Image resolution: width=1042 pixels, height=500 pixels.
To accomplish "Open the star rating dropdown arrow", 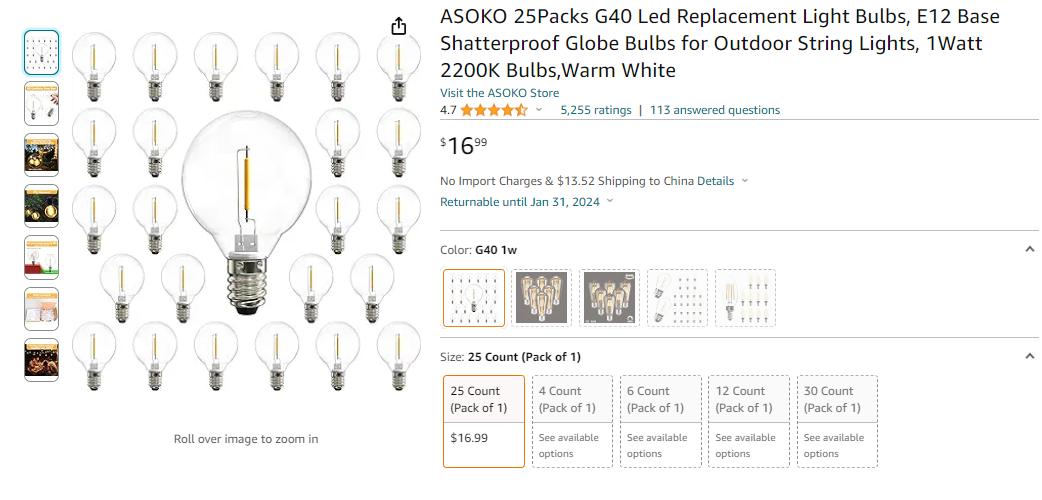I will pos(539,110).
